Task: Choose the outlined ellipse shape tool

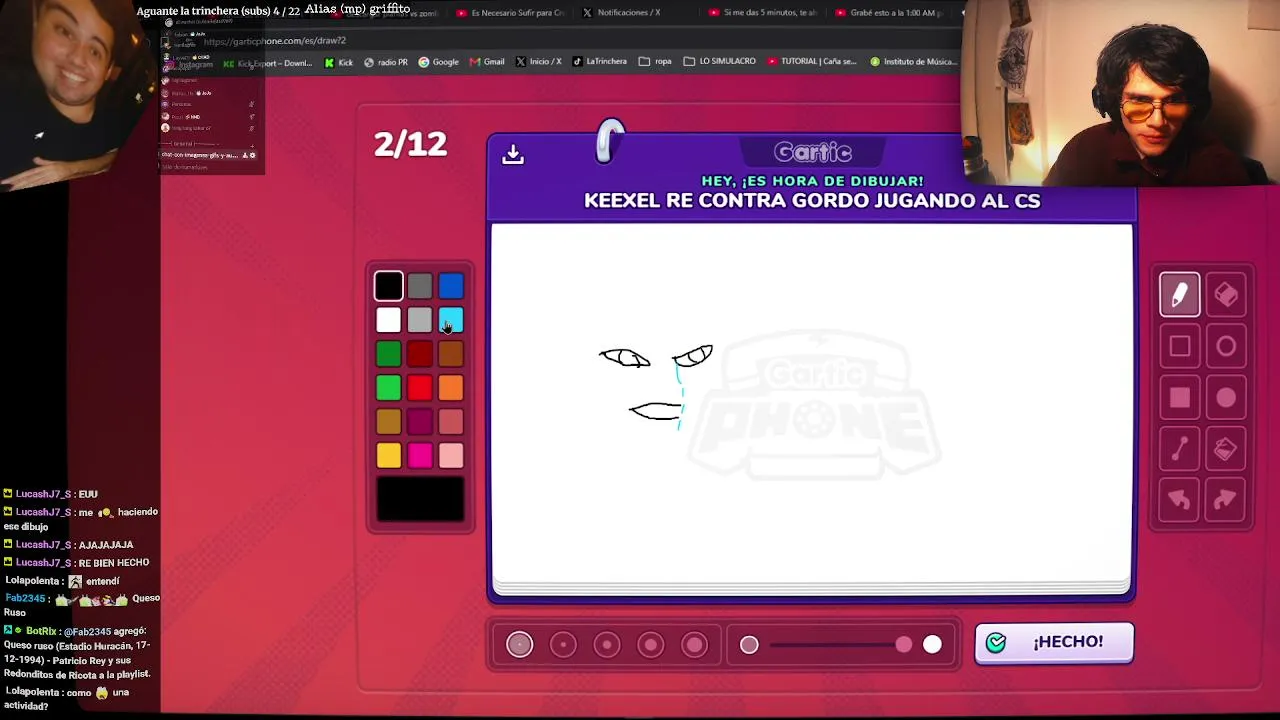Action: point(1226,347)
